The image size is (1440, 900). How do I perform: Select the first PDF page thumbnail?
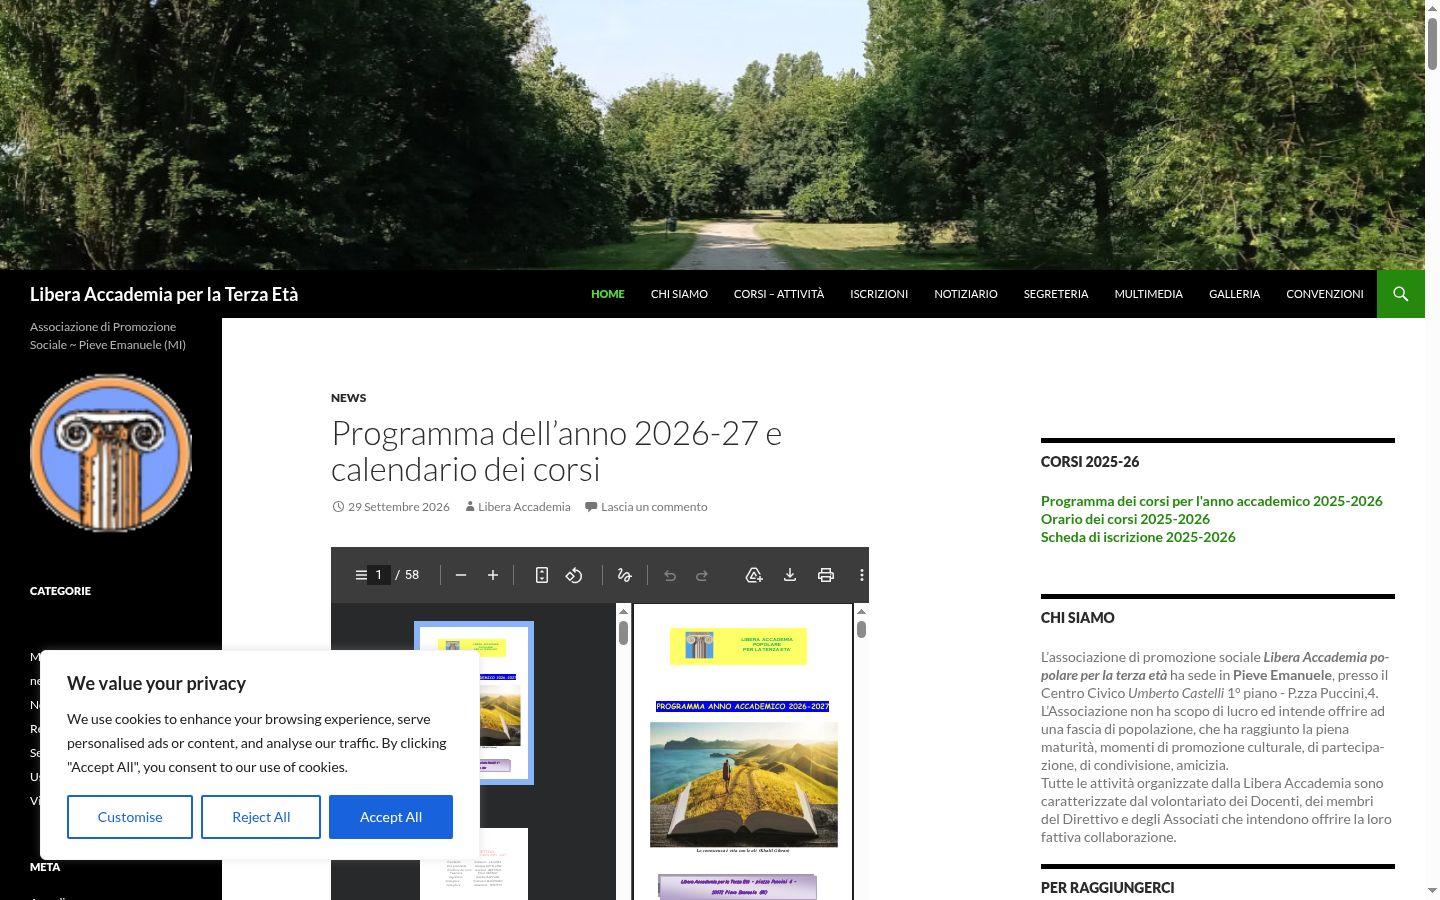tap(474, 703)
